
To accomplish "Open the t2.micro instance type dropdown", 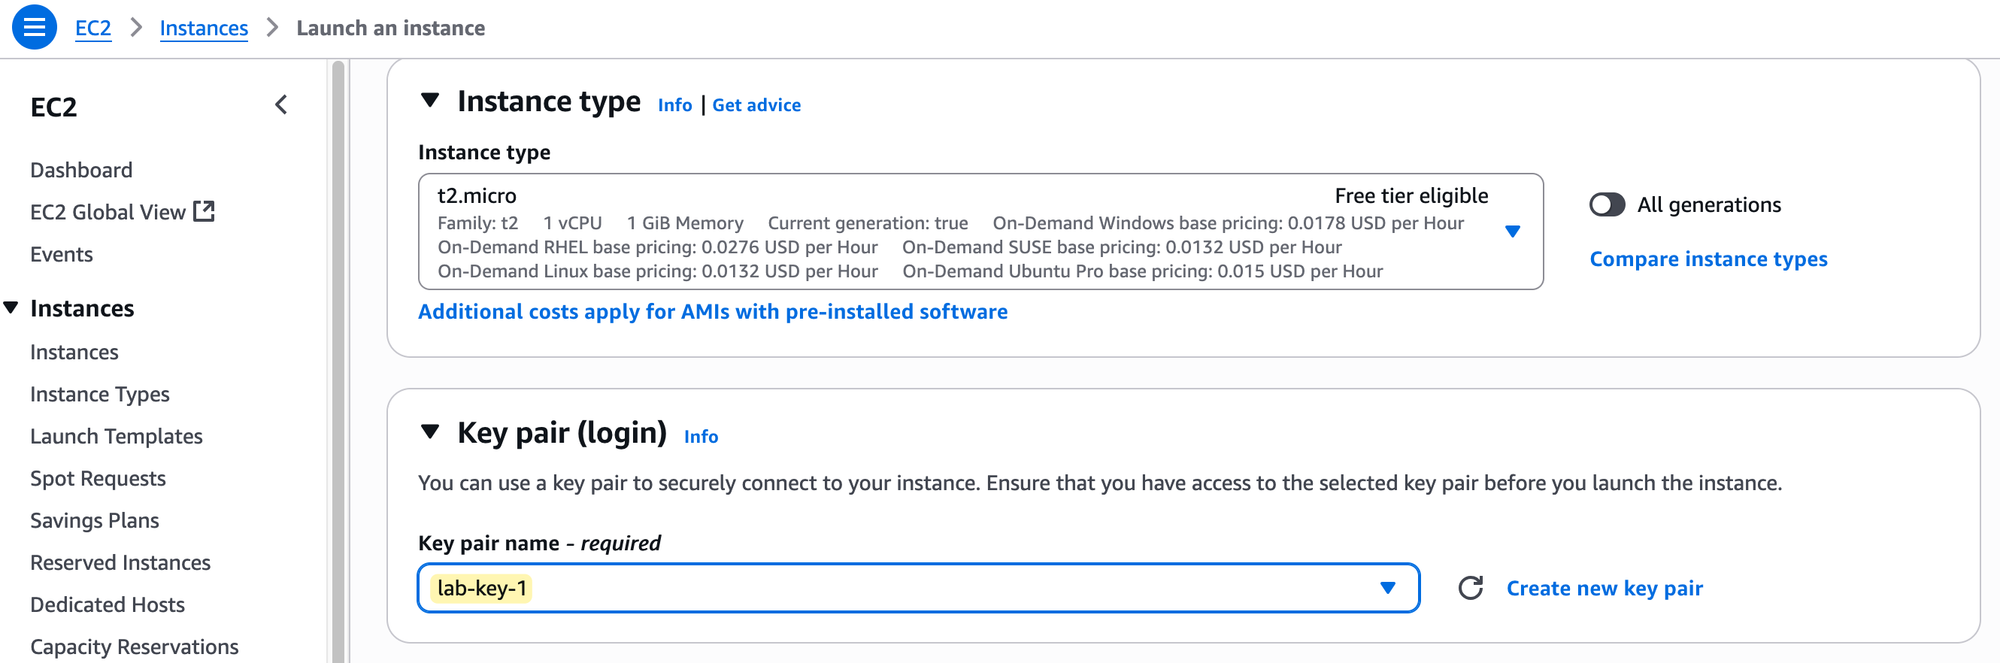I will pyautogui.click(x=1512, y=231).
